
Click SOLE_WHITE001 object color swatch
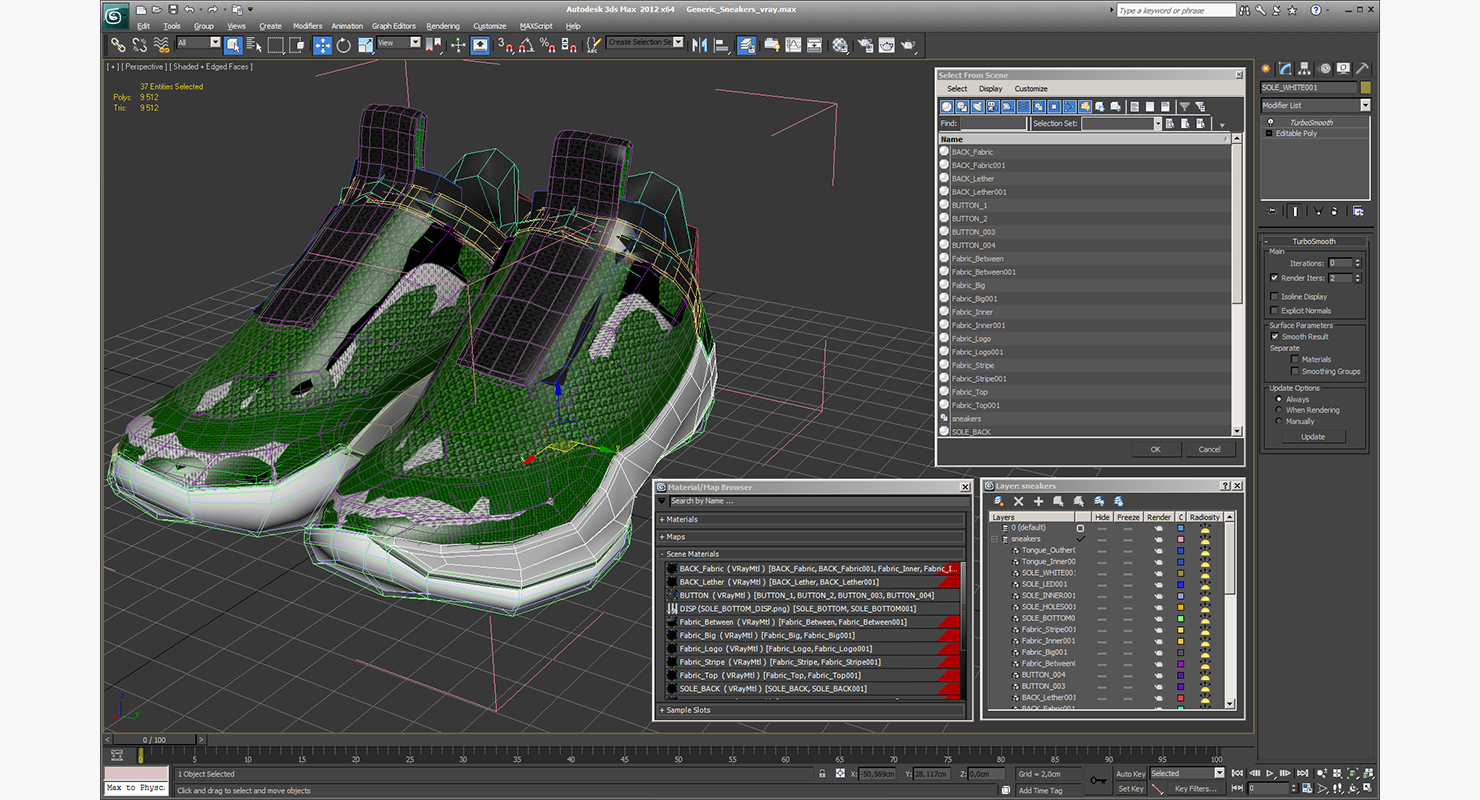pyautogui.click(x=1365, y=88)
